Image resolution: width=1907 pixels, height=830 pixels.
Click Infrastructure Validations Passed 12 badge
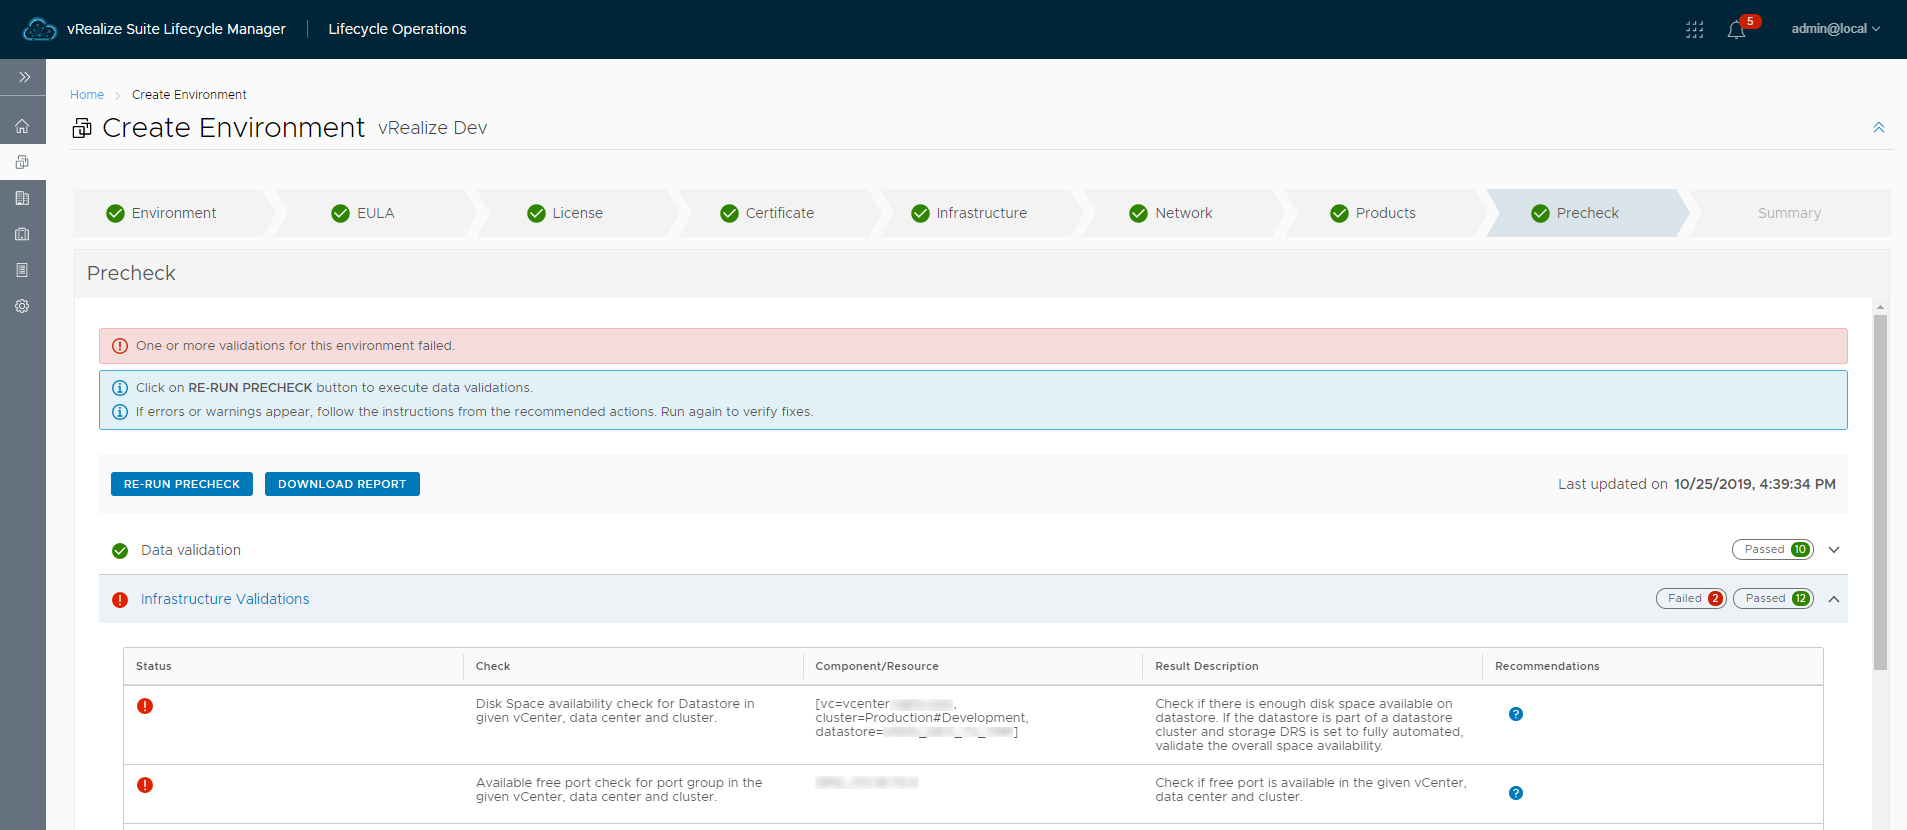(1773, 598)
